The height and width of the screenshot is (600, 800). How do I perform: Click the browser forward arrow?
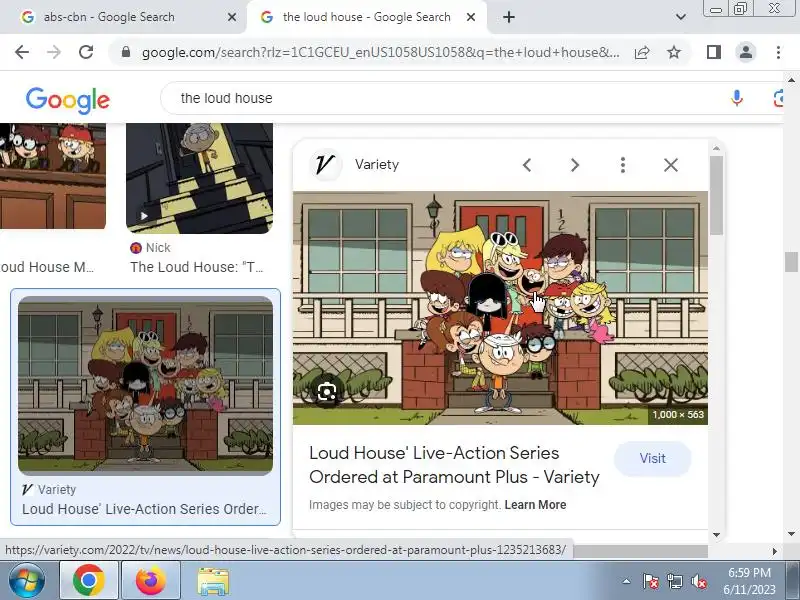[x=54, y=52]
